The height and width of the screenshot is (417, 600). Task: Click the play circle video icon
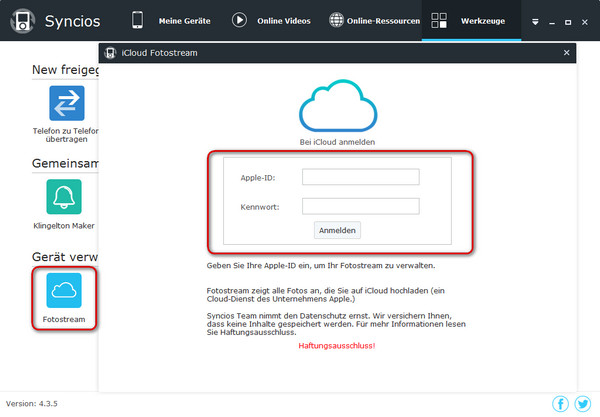coord(239,20)
